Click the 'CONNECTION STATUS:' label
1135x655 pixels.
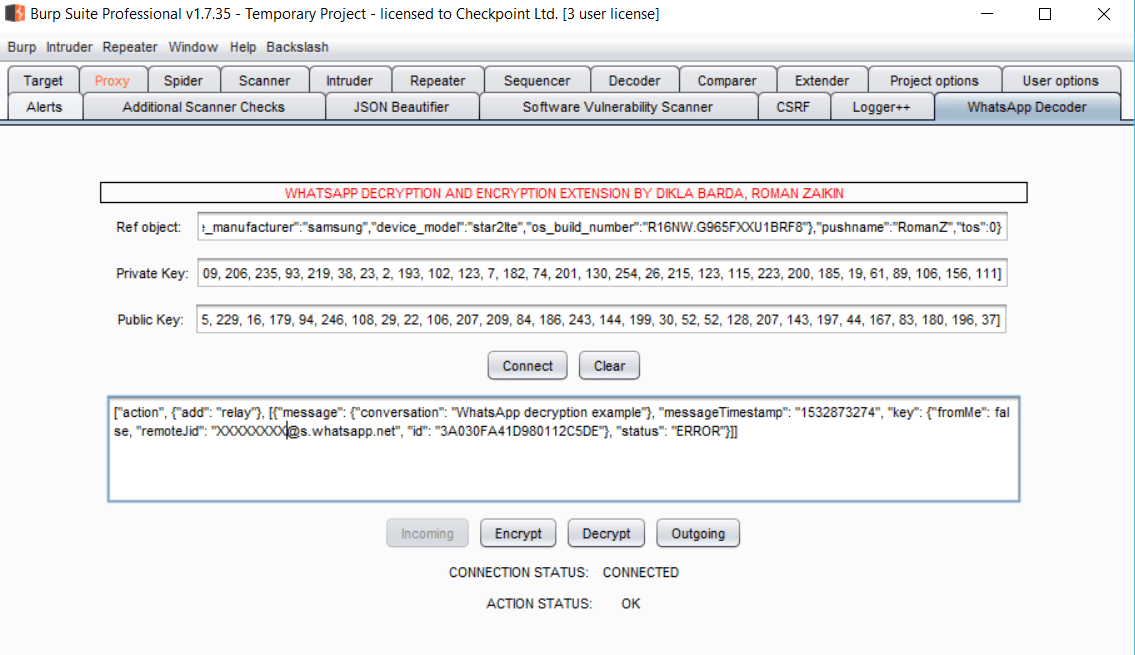coord(518,572)
